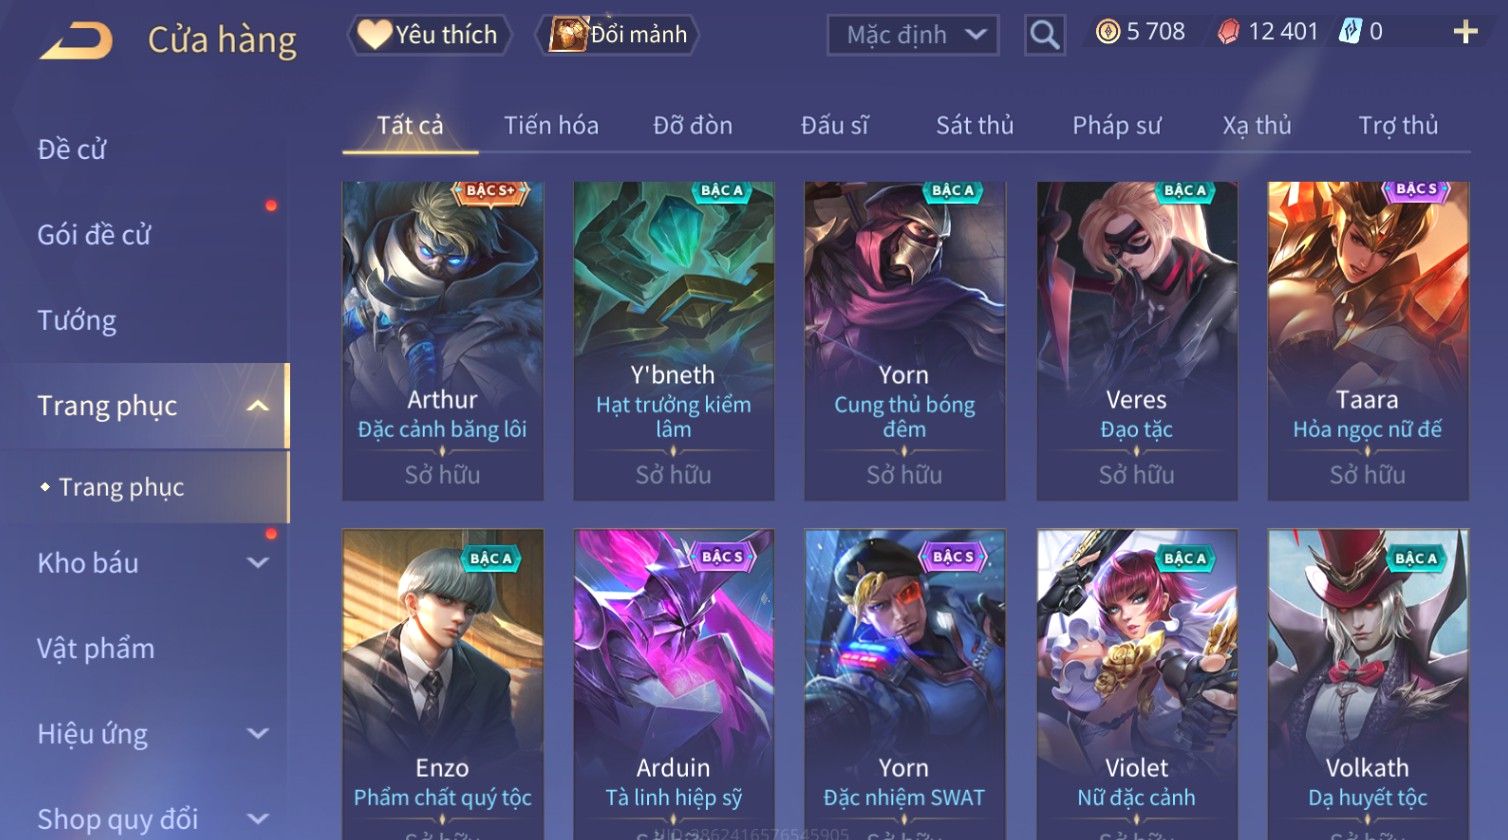1508x840 pixels.
Task: Open Arthur Đặc cảnh băng lôi skin card
Action: pyautogui.click(x=443, y=341)
